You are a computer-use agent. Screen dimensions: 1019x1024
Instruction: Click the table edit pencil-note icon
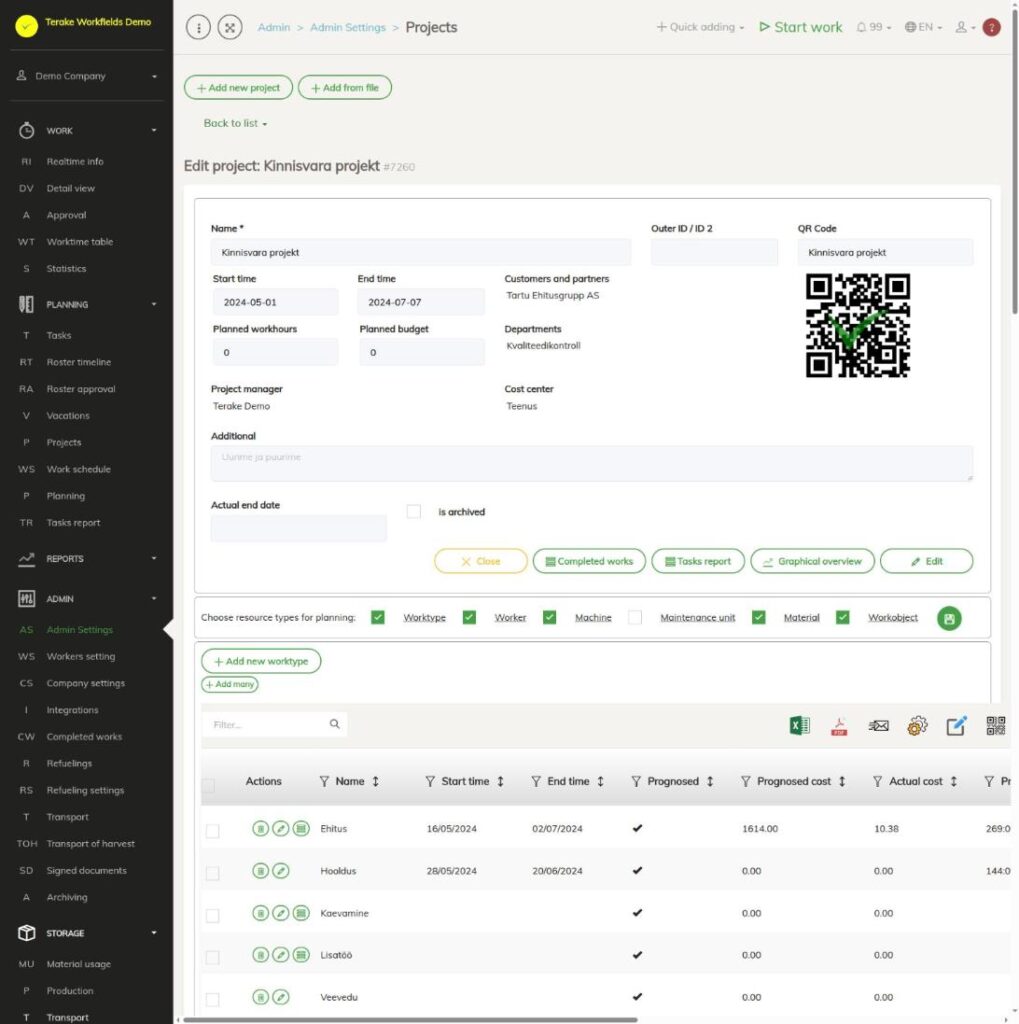coord(956,726)
